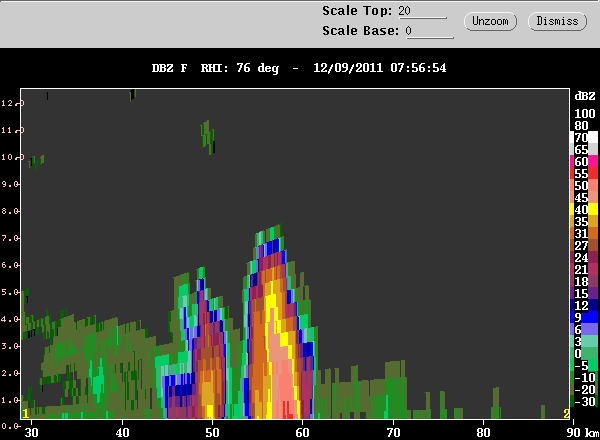This screenshot has width=600, height=440.
Task: Click the 90 km range axis label
Action: [573, 432]
